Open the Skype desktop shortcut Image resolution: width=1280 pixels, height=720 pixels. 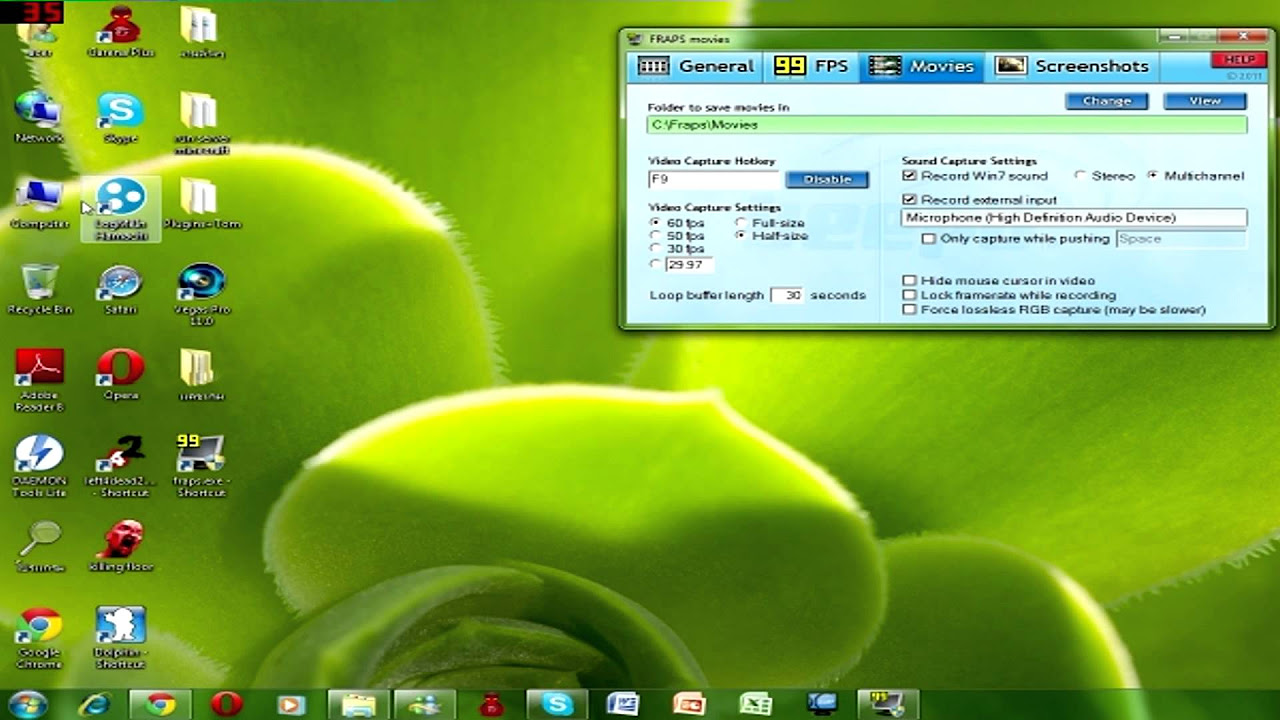121,117
